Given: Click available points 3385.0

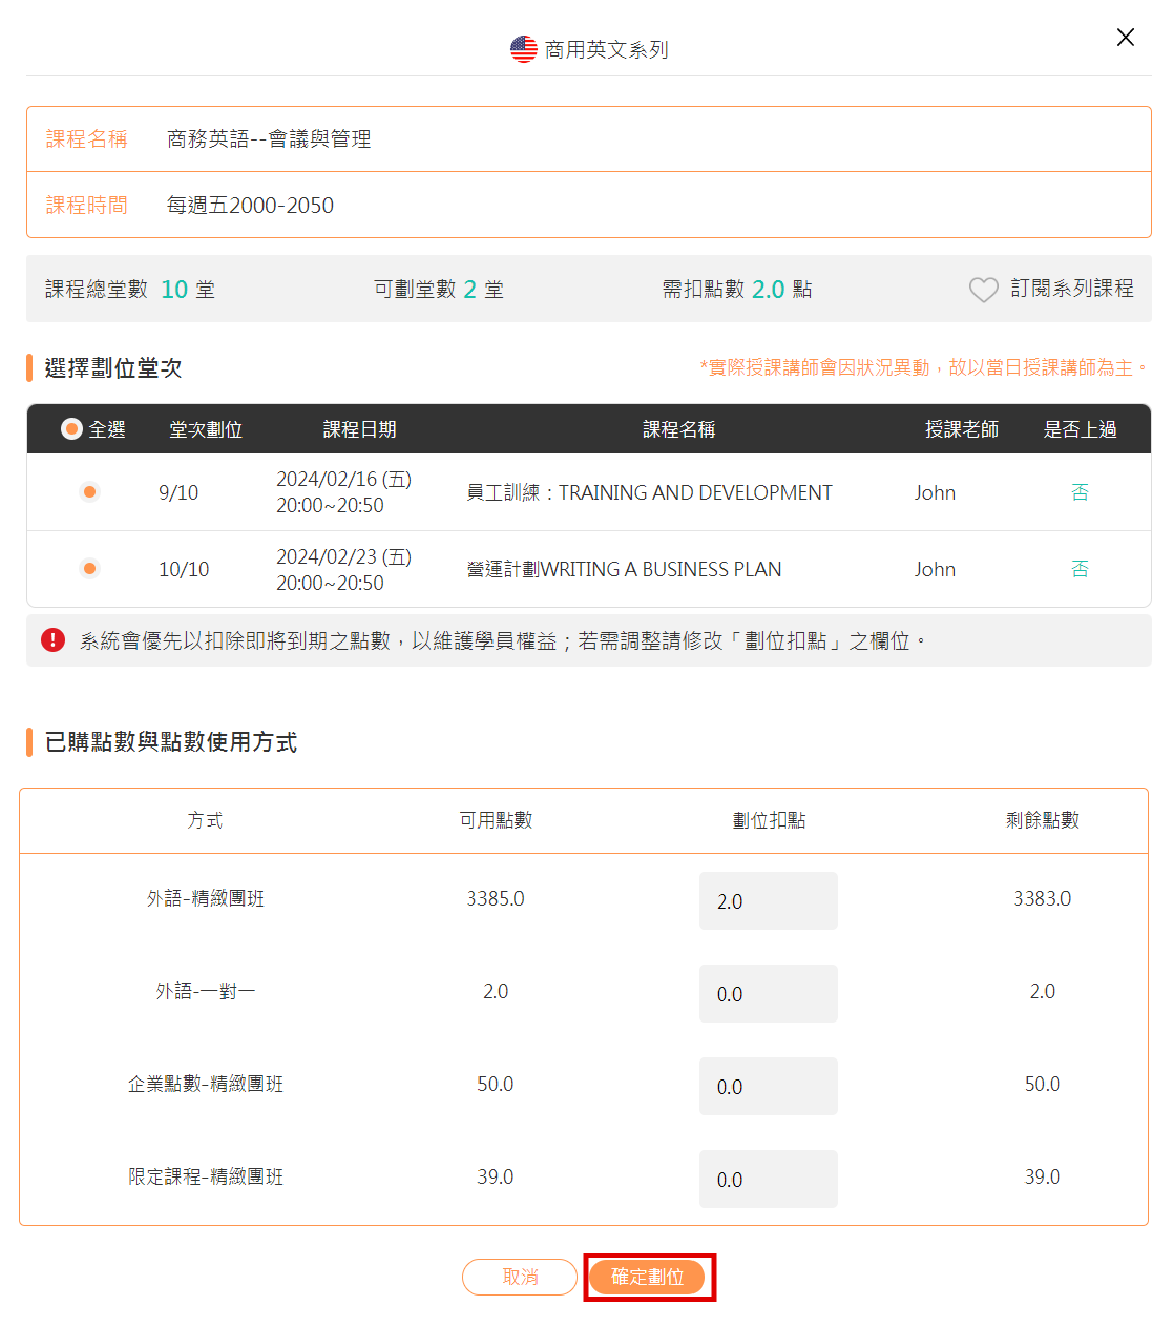Looking at the screenshot, I should coord(495,898).
